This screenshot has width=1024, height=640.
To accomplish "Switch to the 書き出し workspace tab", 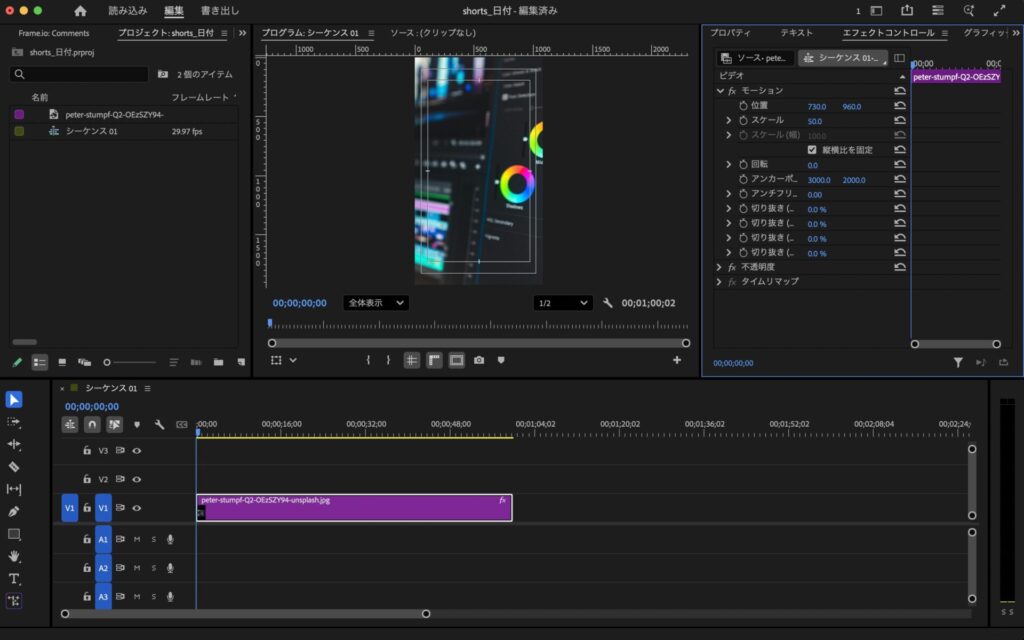I will 220,11.
